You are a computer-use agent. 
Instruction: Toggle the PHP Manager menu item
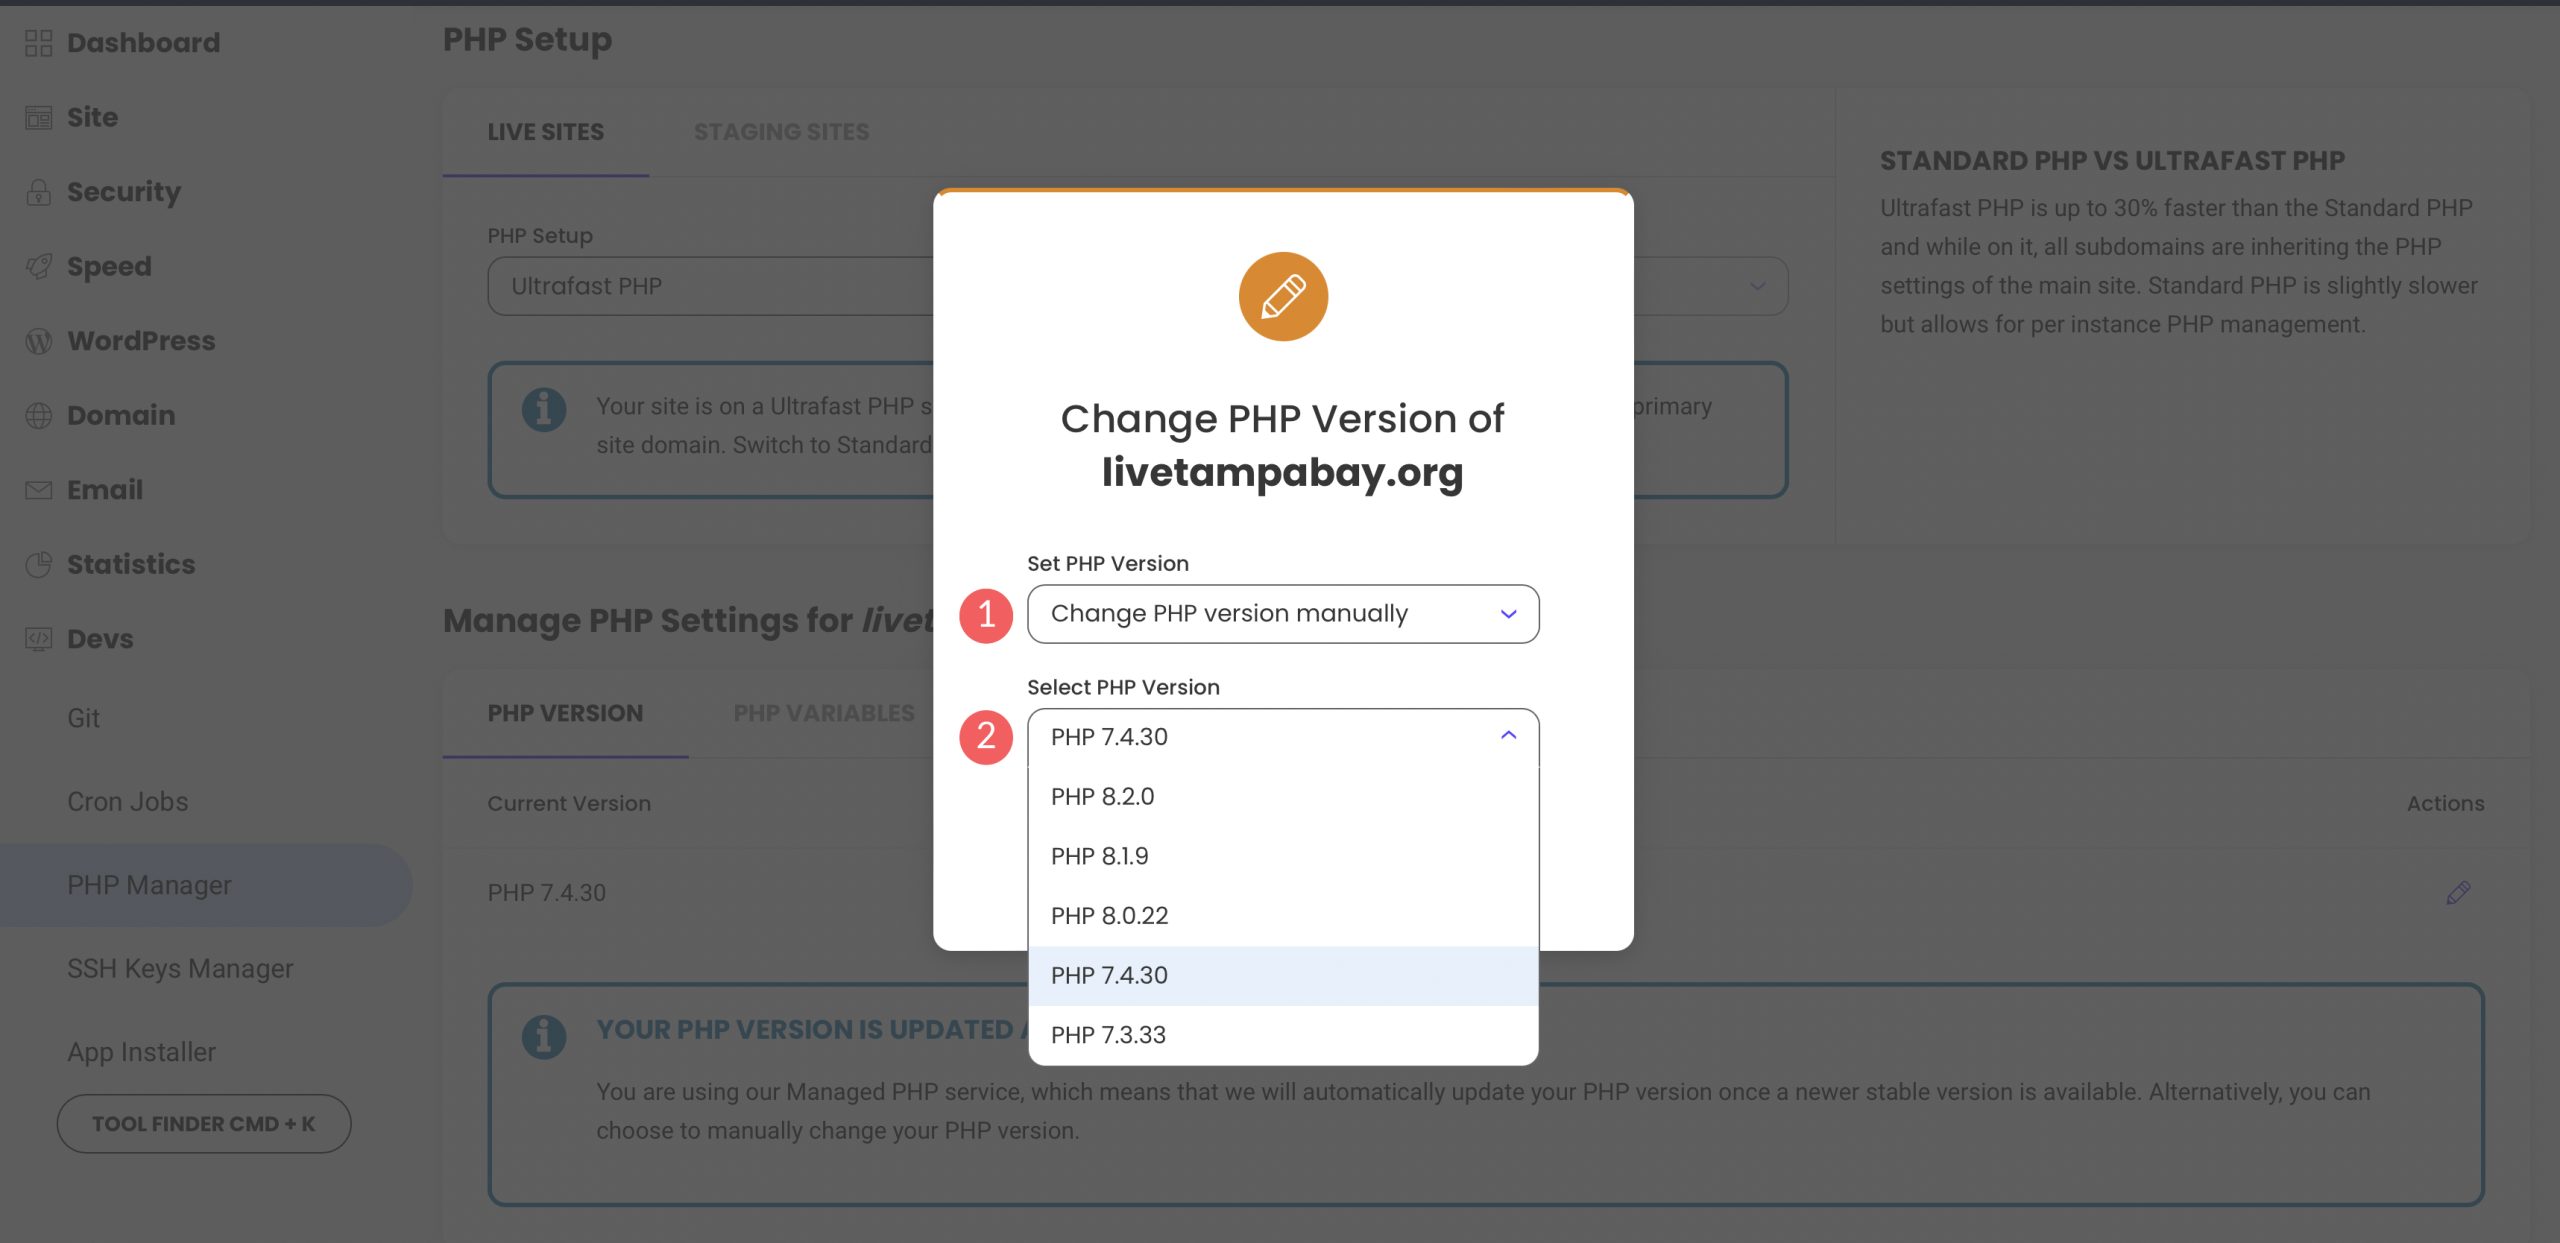[150, 884]
